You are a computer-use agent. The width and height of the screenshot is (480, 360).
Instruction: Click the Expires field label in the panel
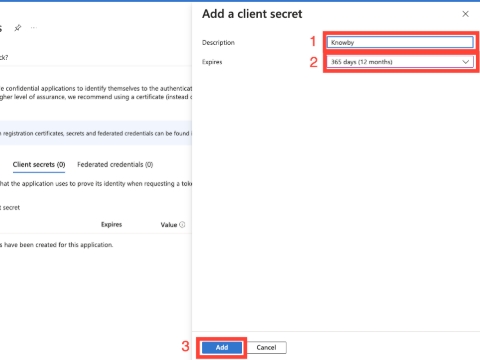(x=212, y=62)
